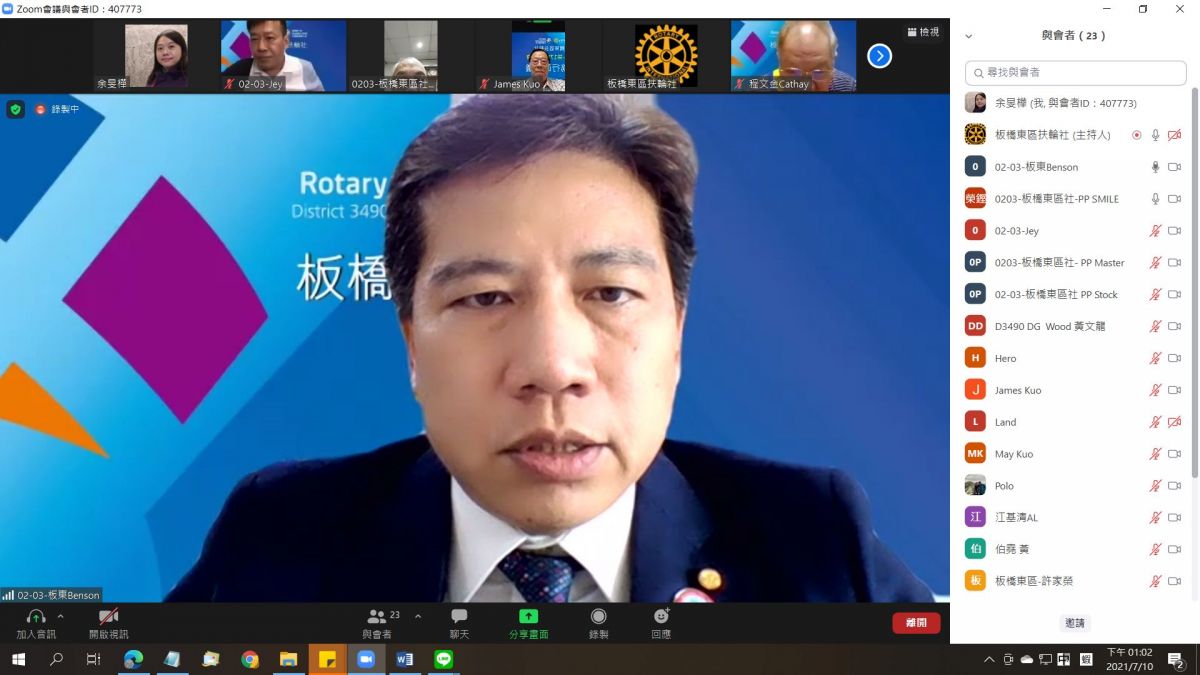The height and width of the screenshot is (675, 1200).
Task: Select 02-03-Jey video thumbnail
Action: (x=283, y=57)
